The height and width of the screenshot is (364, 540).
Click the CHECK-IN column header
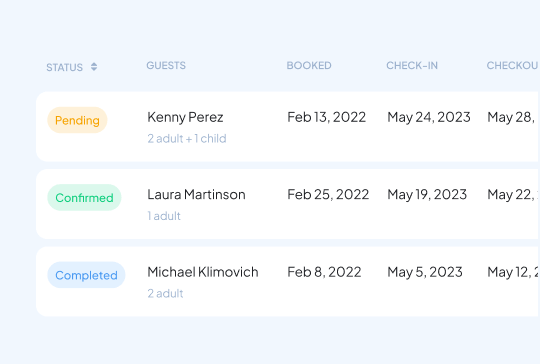pyautogui.click(x=412, y=65)
